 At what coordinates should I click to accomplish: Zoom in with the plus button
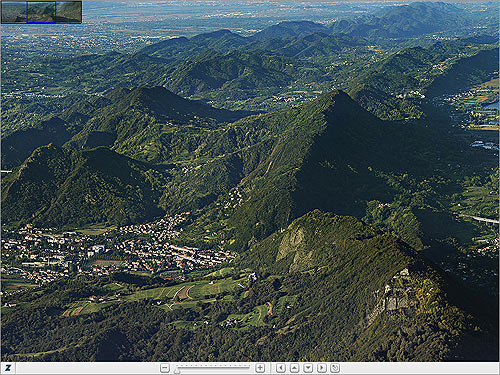(260, 368)
